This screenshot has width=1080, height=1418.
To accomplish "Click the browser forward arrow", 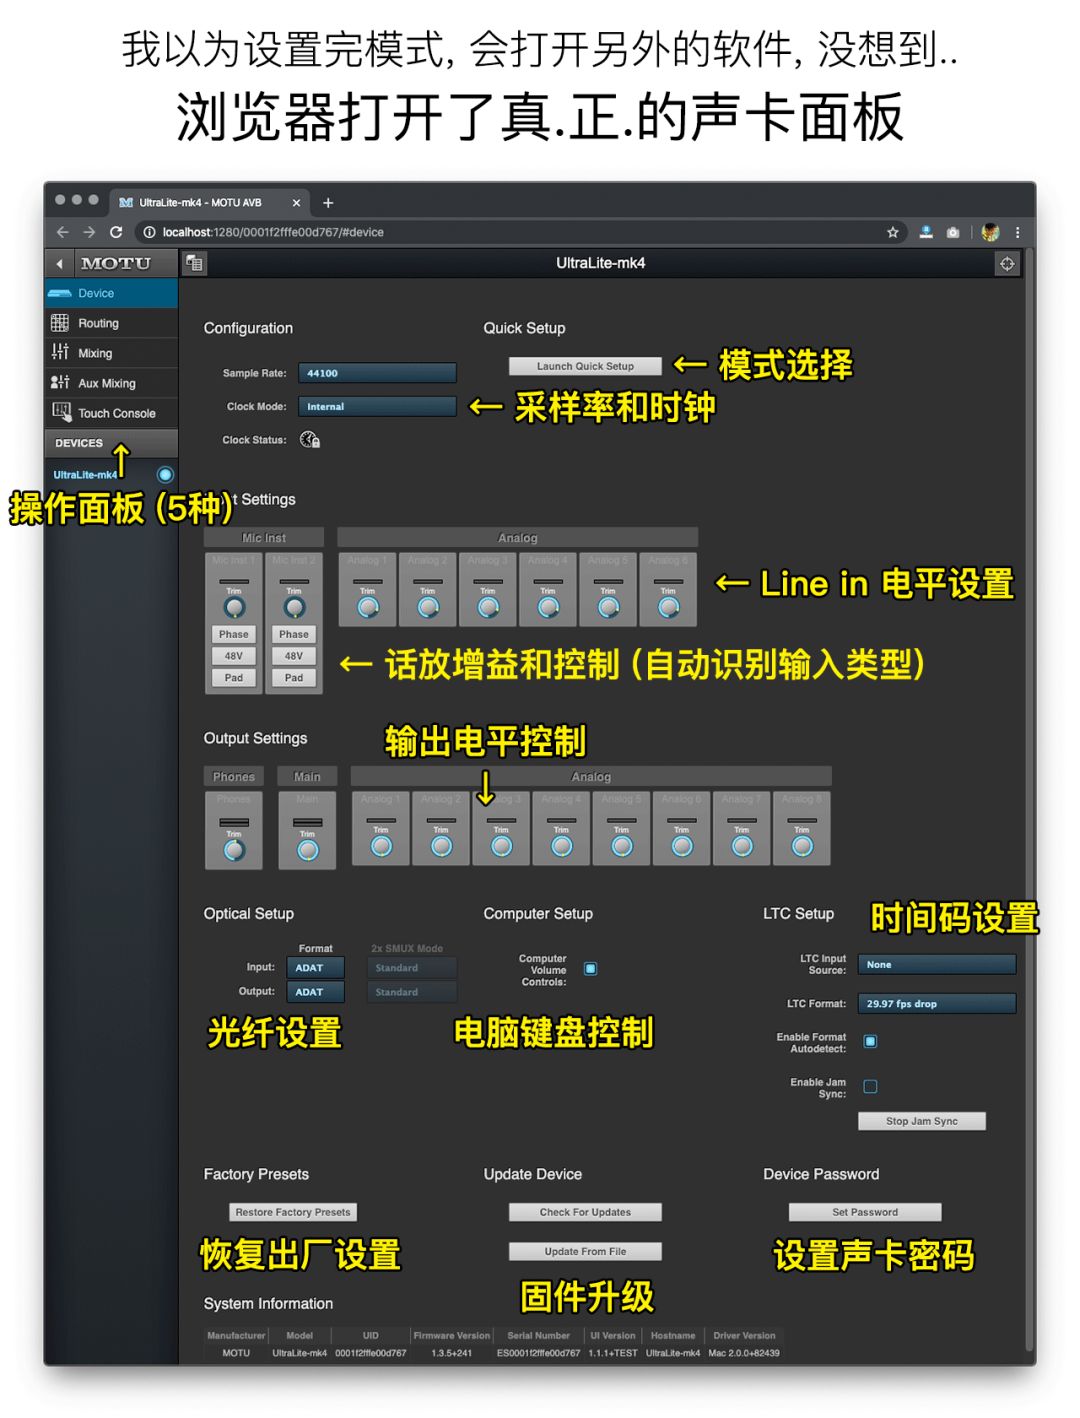I will point(89,232).
